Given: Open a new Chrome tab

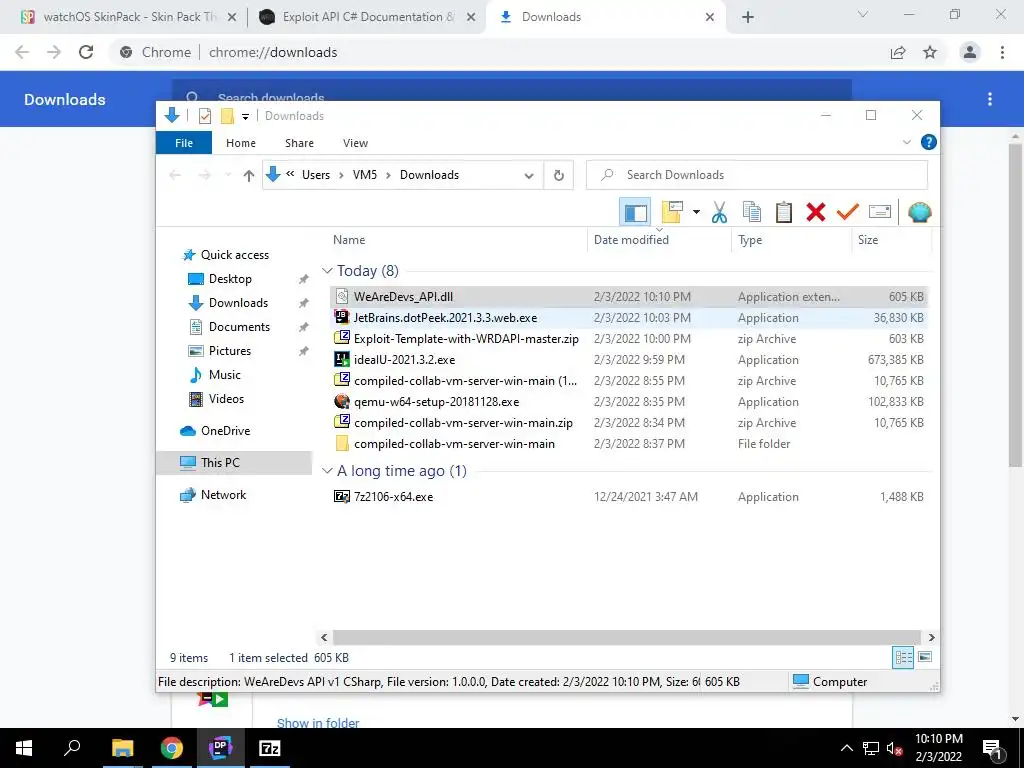Looking at the screenshot, I should [x=748, y=18].
